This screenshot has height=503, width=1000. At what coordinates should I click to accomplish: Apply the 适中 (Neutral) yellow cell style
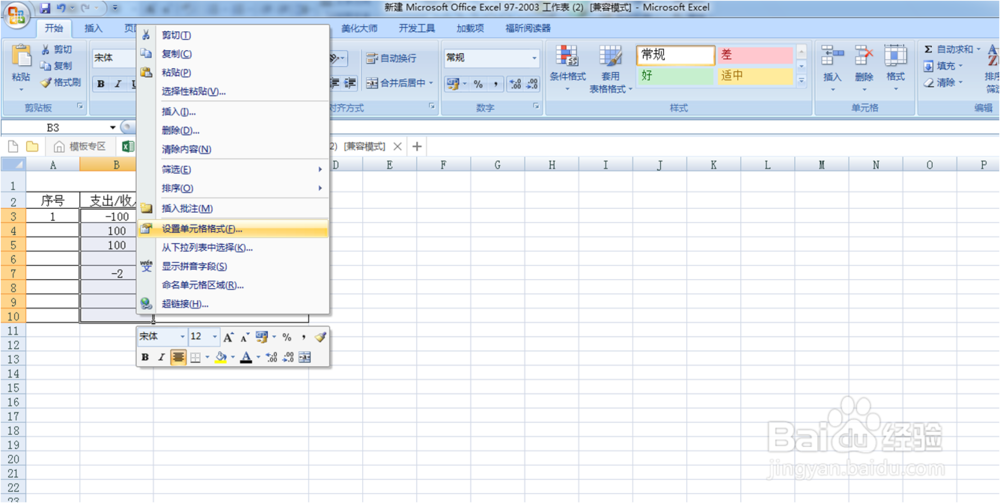755,77
